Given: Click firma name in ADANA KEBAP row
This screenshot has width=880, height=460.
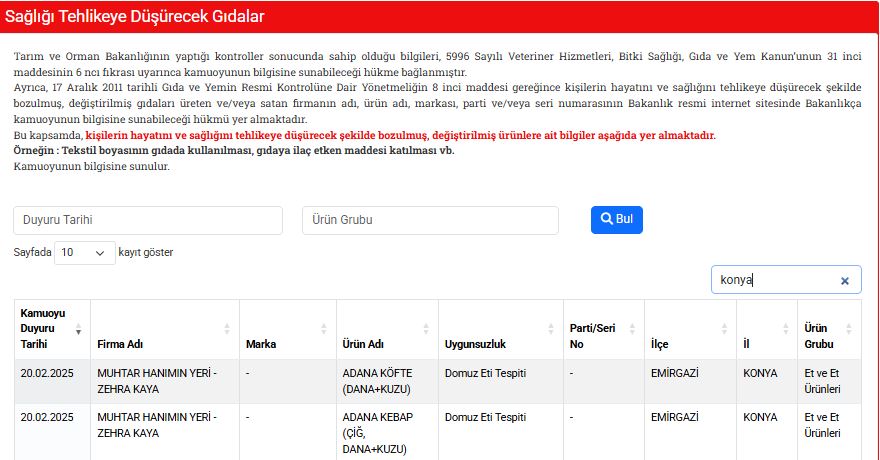Looking at the screenshot, I should pyautogui.click(x=157, y=425).
